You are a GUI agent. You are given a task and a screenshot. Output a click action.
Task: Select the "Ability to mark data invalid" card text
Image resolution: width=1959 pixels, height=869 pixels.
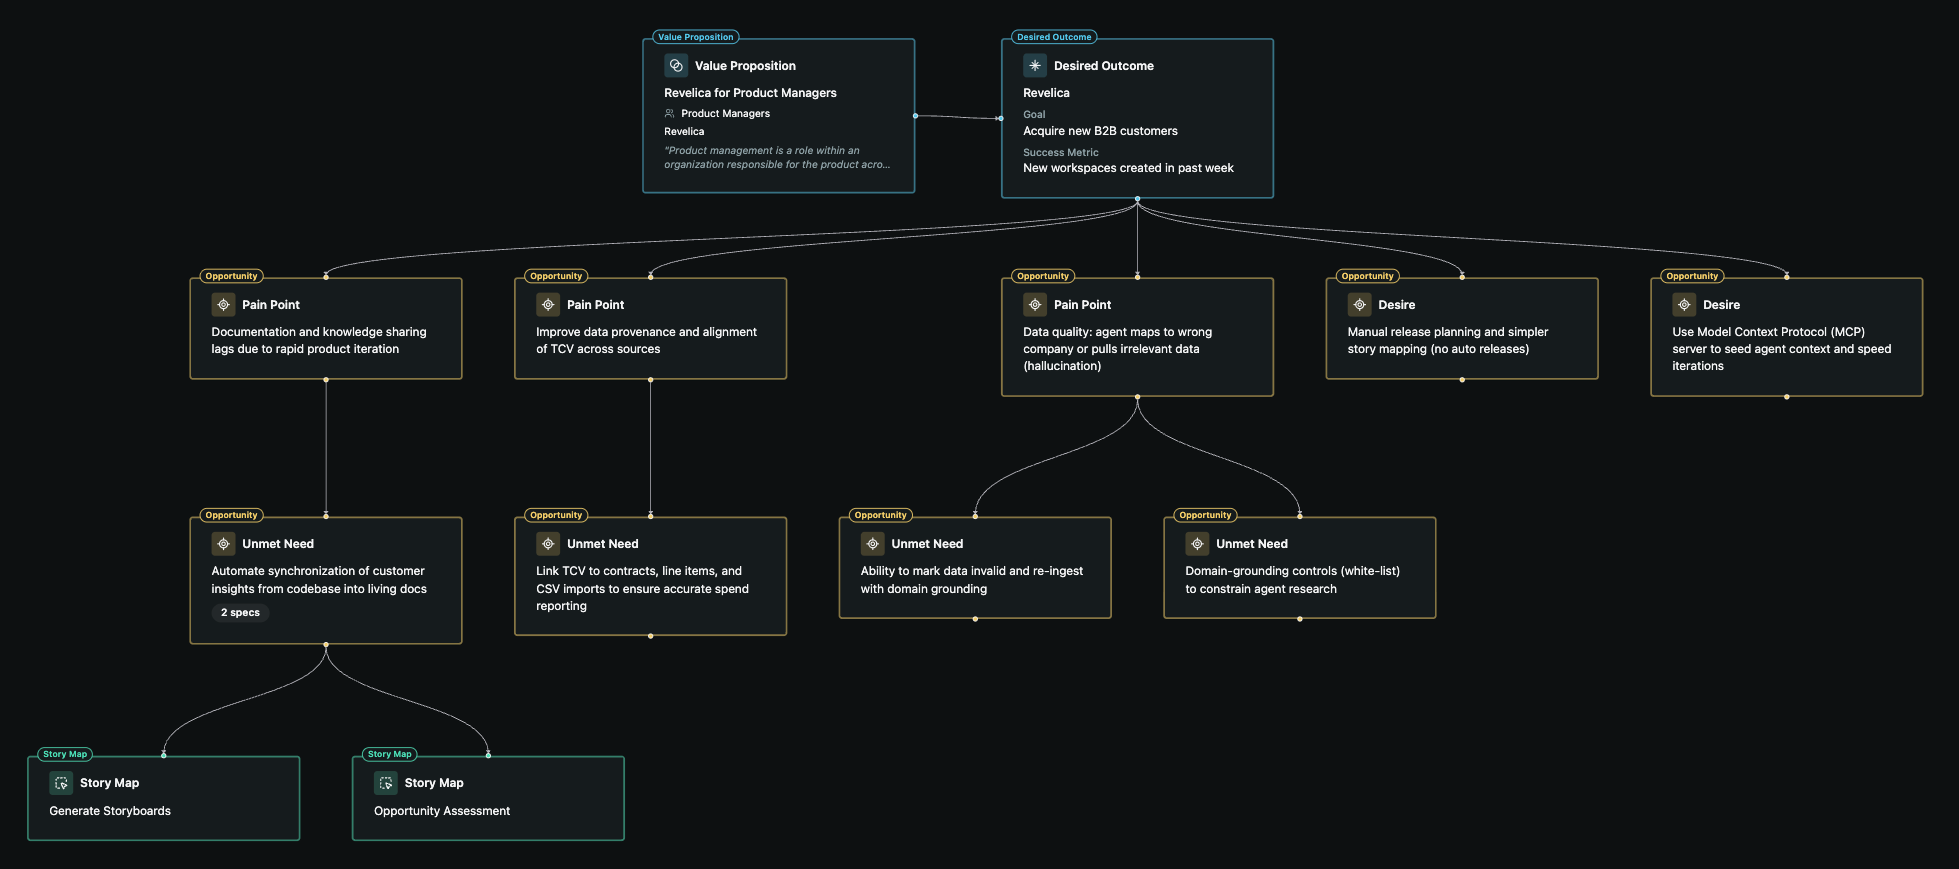(971, 580)
